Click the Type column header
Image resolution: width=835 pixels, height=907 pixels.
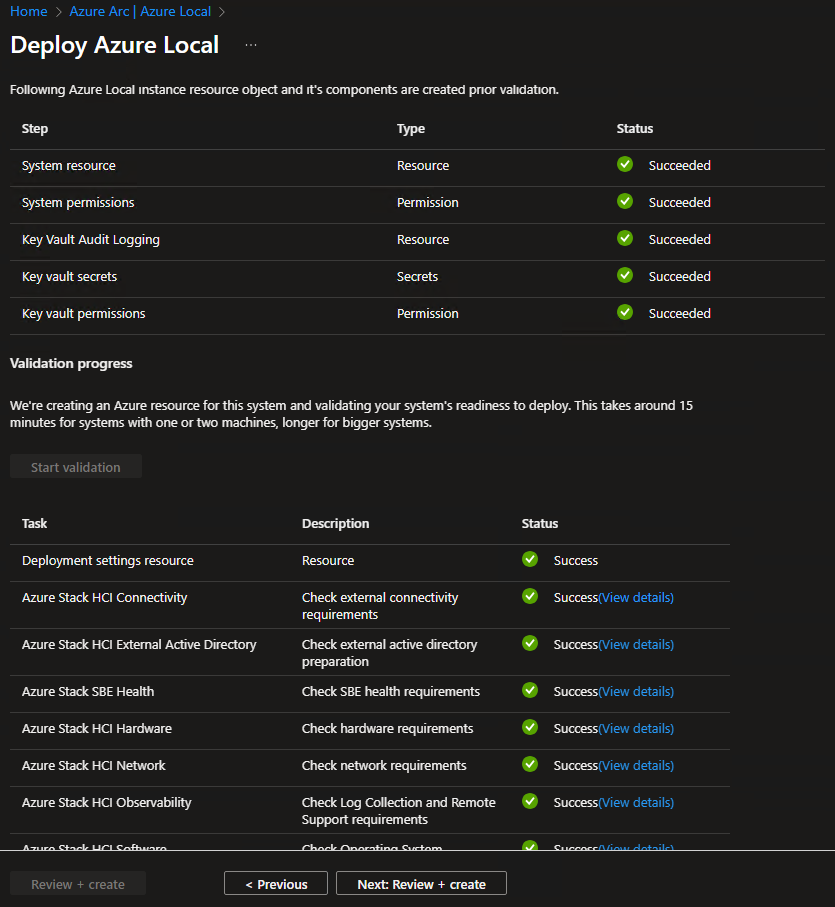411,128
